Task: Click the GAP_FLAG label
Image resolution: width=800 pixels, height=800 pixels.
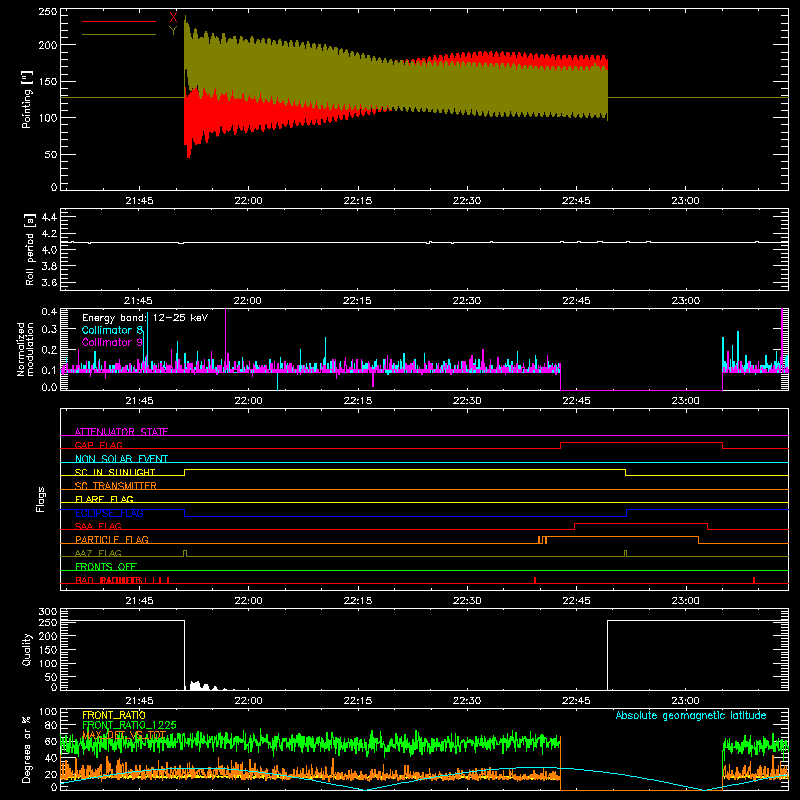Action: pos(98,445)
